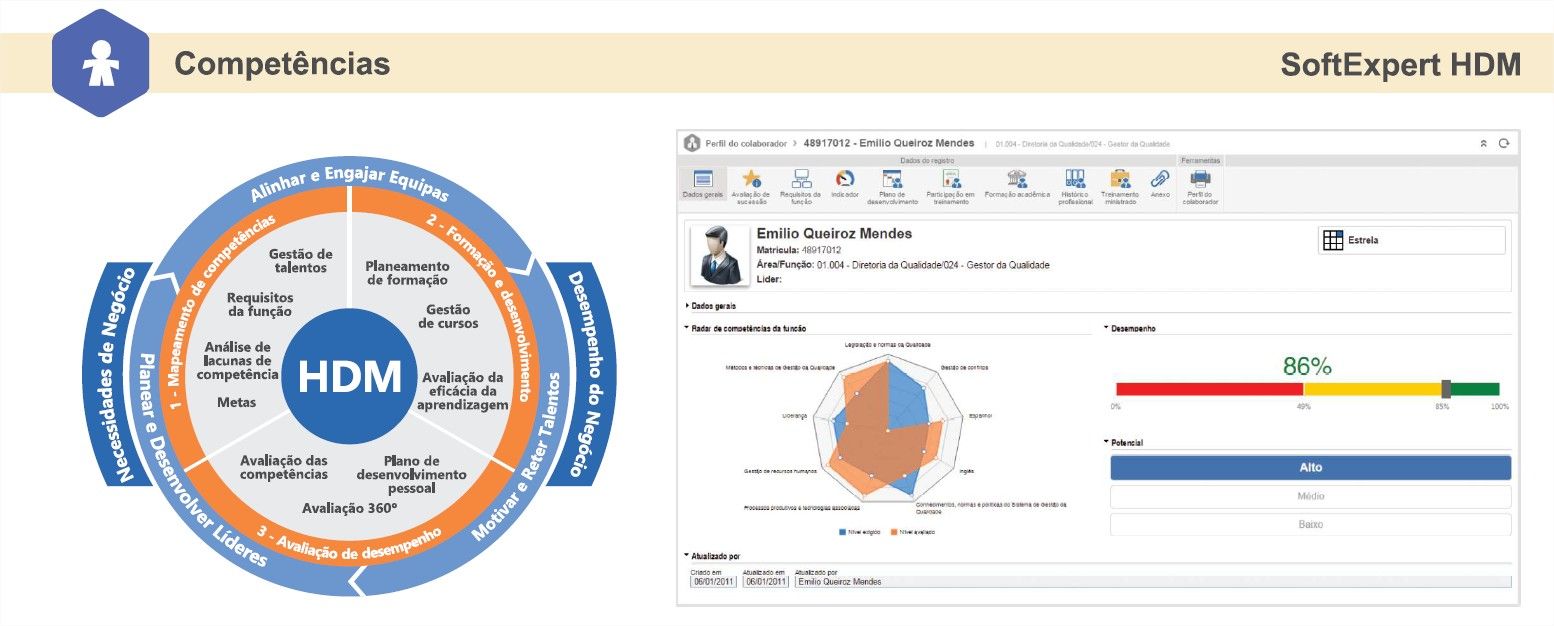1554x626 pixels.
Task: Open the Anexo paperclip icon
Action: pos(1160,179)
